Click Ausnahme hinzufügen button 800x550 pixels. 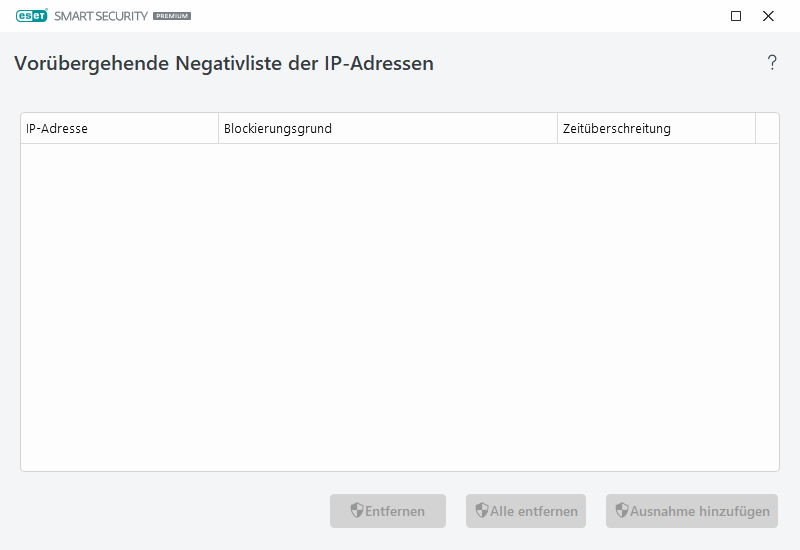click(692, 511)
